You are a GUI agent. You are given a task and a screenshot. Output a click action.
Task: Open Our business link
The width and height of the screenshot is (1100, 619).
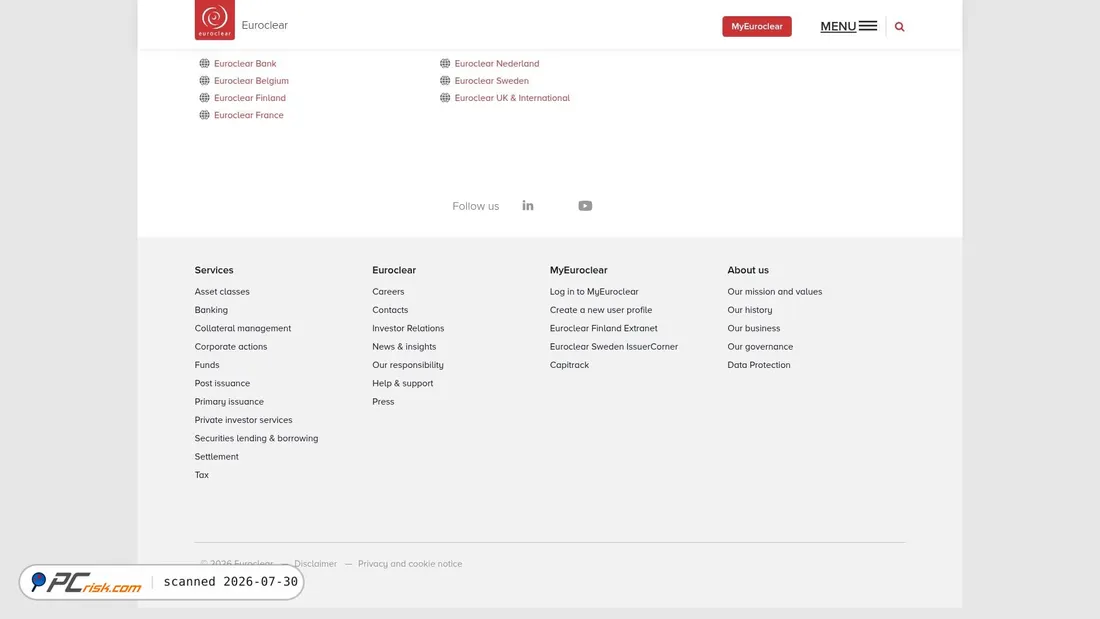753,328
